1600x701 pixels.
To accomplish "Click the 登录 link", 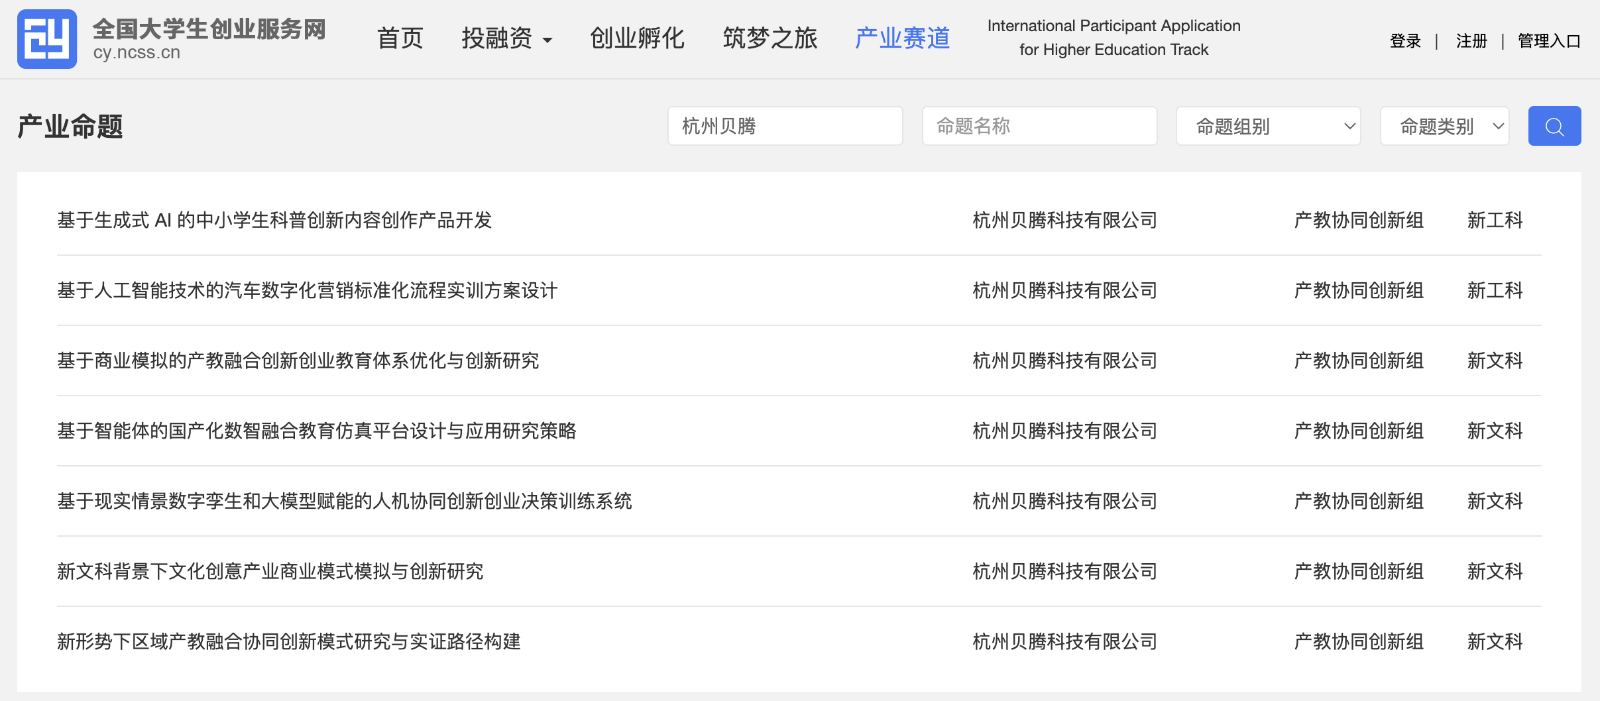I will click(1405, 41).
